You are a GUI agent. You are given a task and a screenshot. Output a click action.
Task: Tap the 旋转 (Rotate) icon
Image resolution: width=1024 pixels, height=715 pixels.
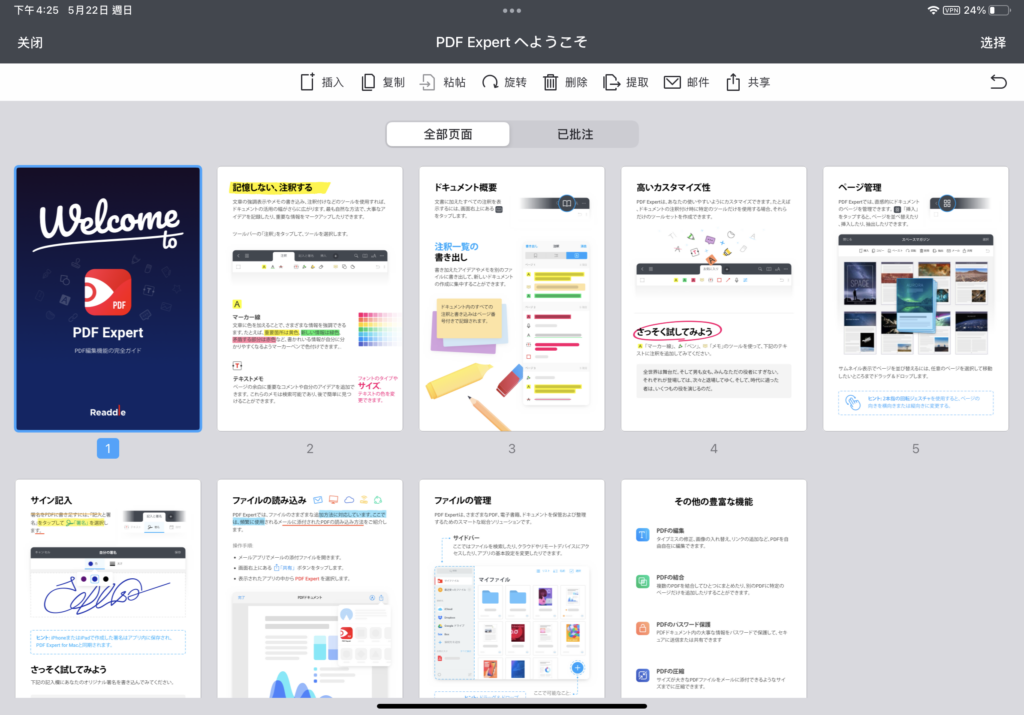pyautogui.click(x=490, y=82)
